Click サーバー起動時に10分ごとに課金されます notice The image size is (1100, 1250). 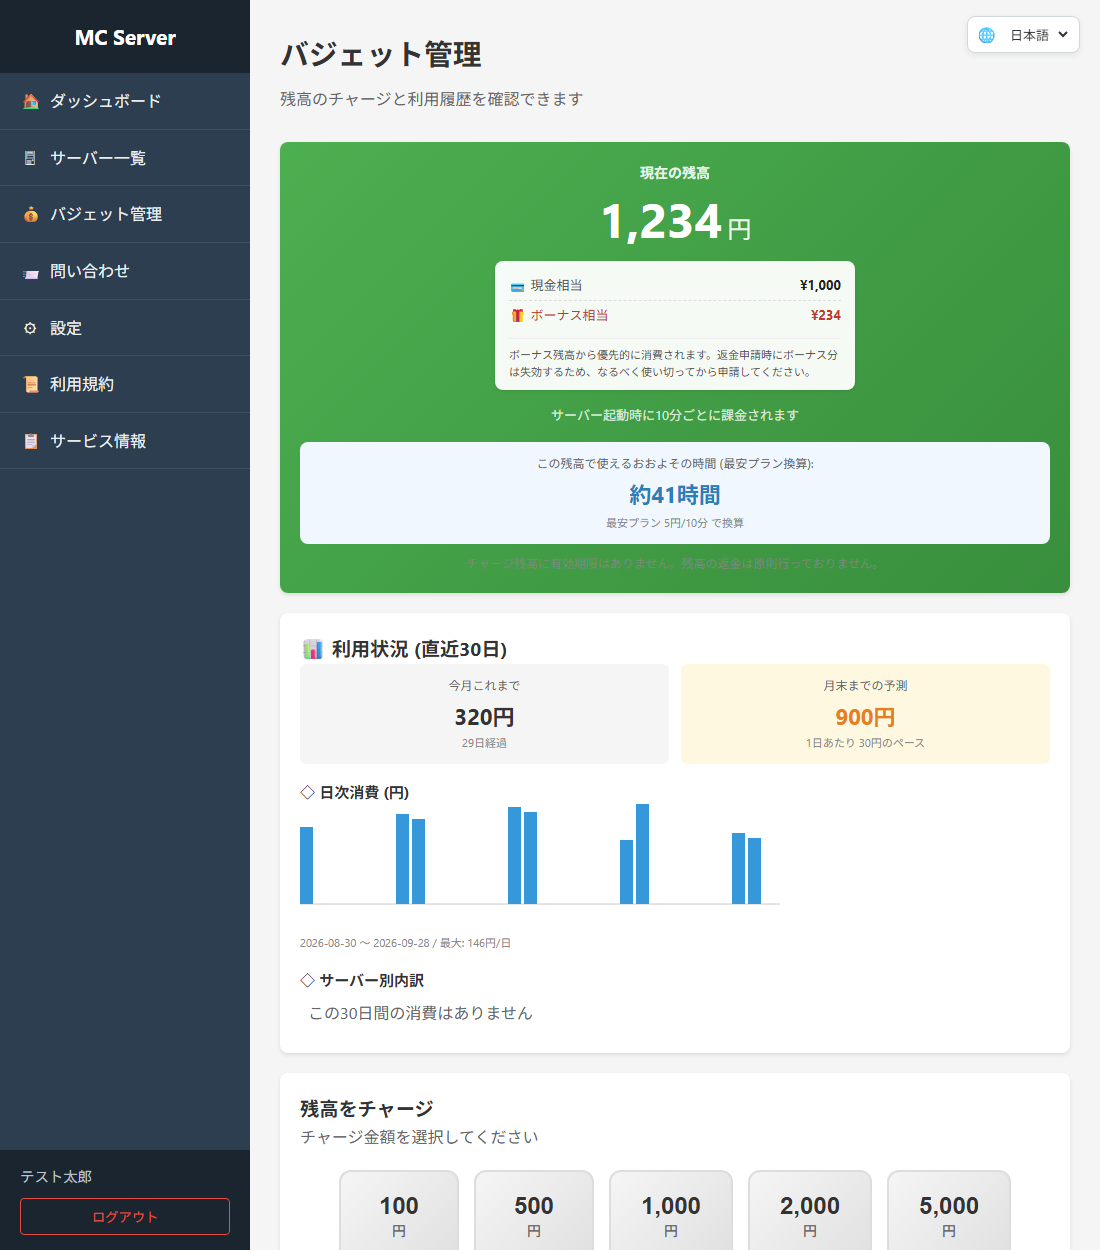tap(675, 415)
